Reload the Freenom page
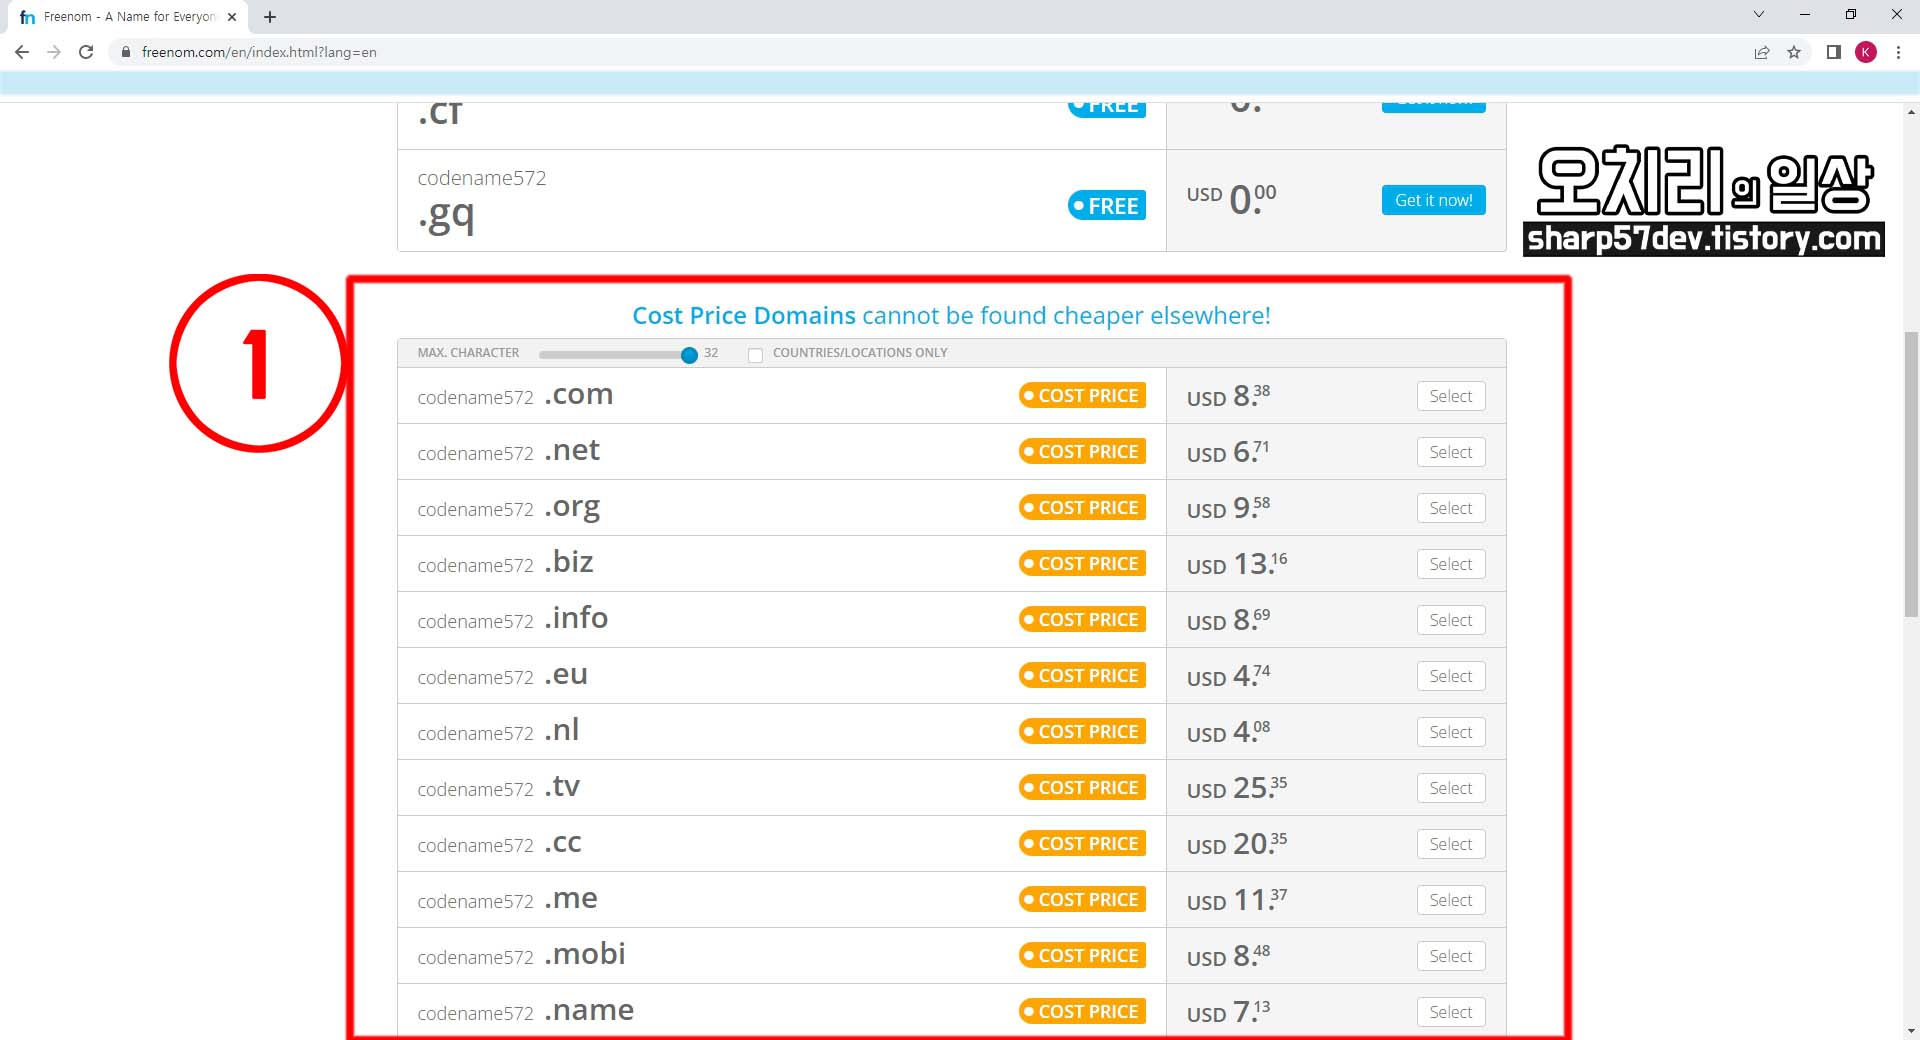Viewport: 1920px width, 1040px height. 86,52
